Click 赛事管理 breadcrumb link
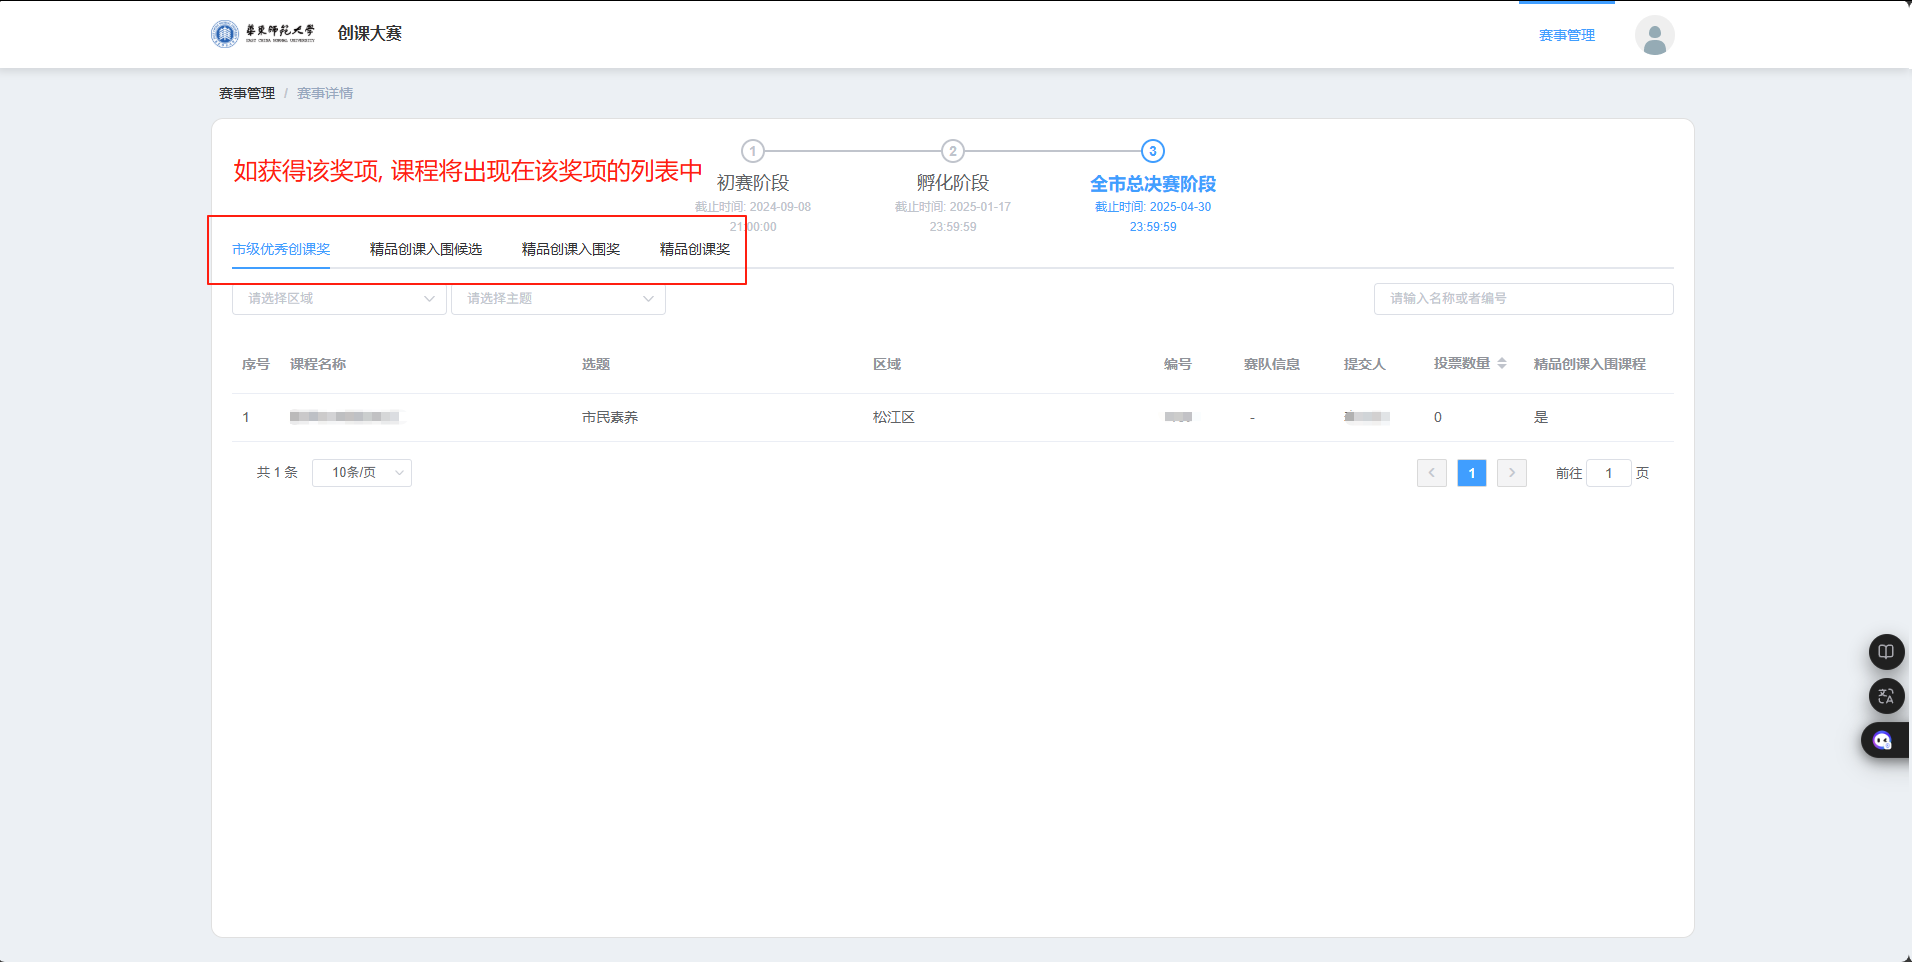This screenshot has height=962, width=1912. click(x=247, y=93)
